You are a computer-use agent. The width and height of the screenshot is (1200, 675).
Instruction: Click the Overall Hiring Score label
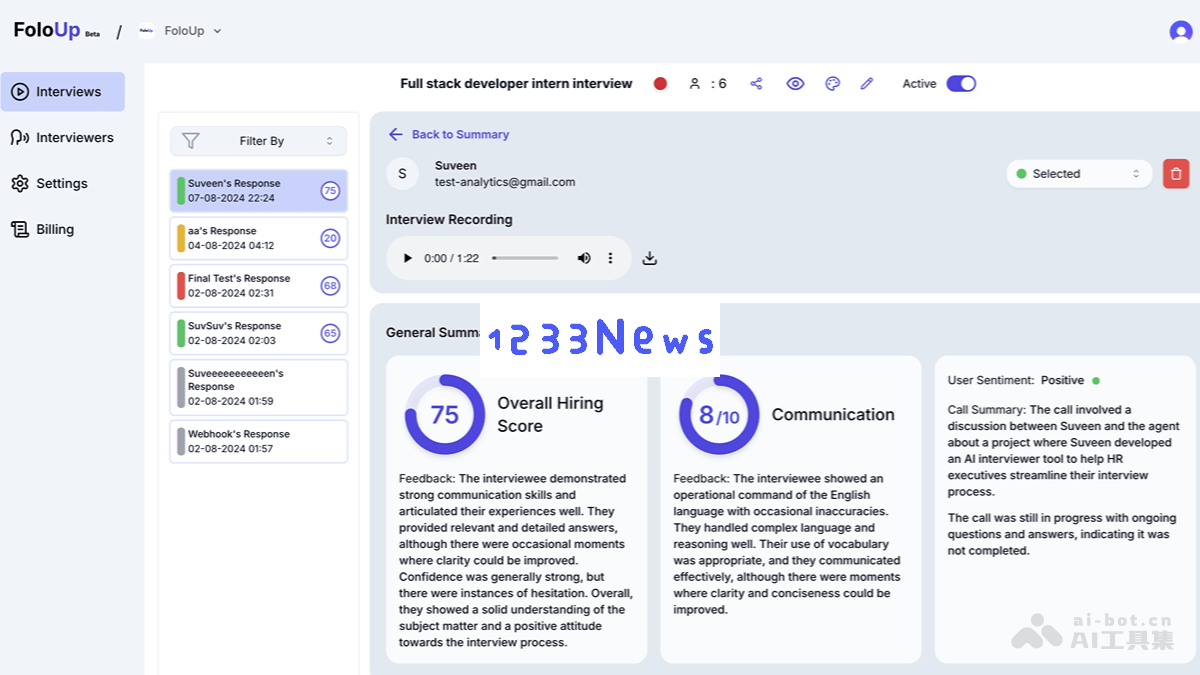(x=550, y=414)
